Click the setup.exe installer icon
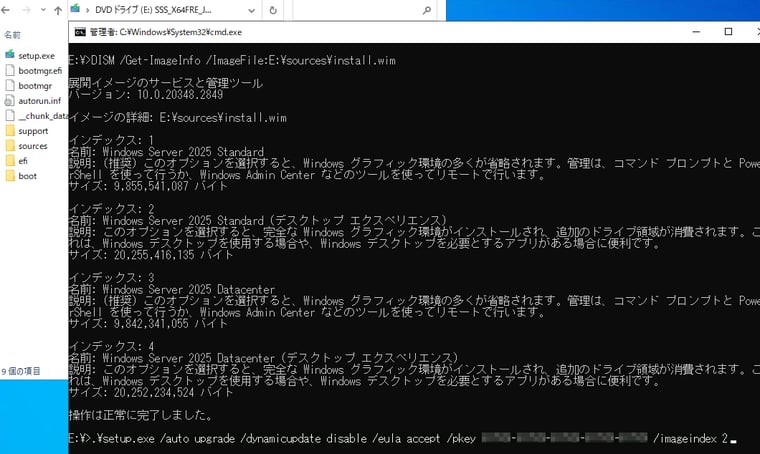Viewport: 760px width, 454px height. click(x=10, y=54)
